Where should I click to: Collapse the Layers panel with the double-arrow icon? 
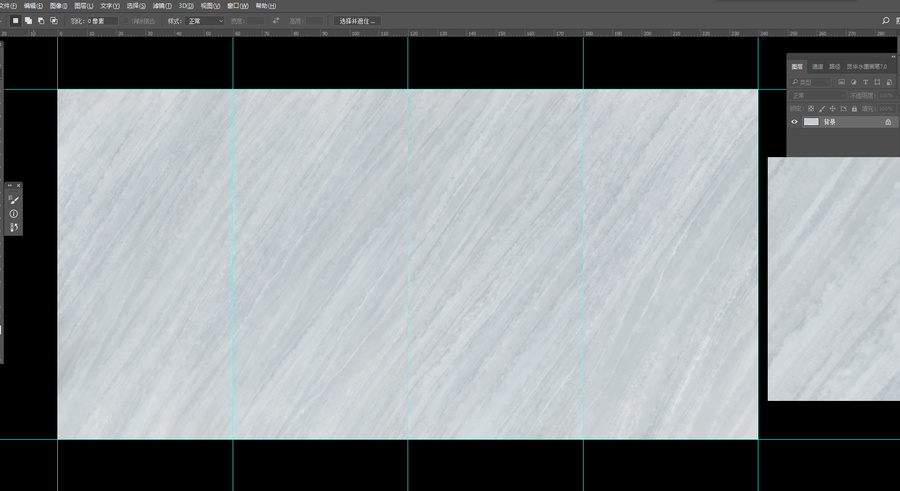(x=893, y=57)
